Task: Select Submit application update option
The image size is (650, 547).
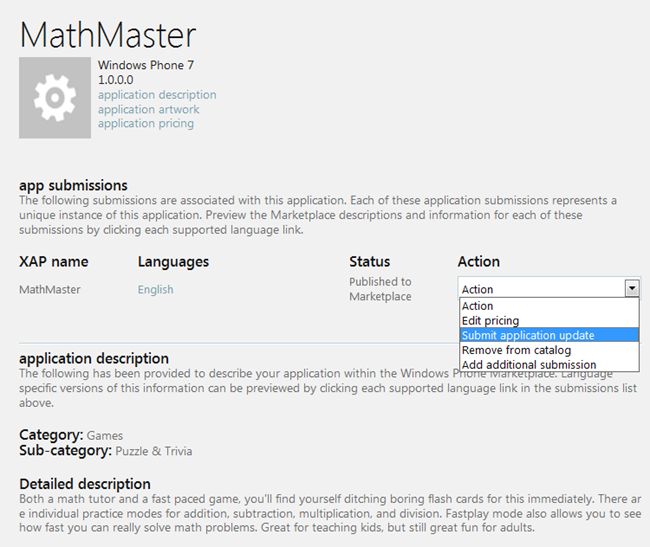Action: (549, 335)
